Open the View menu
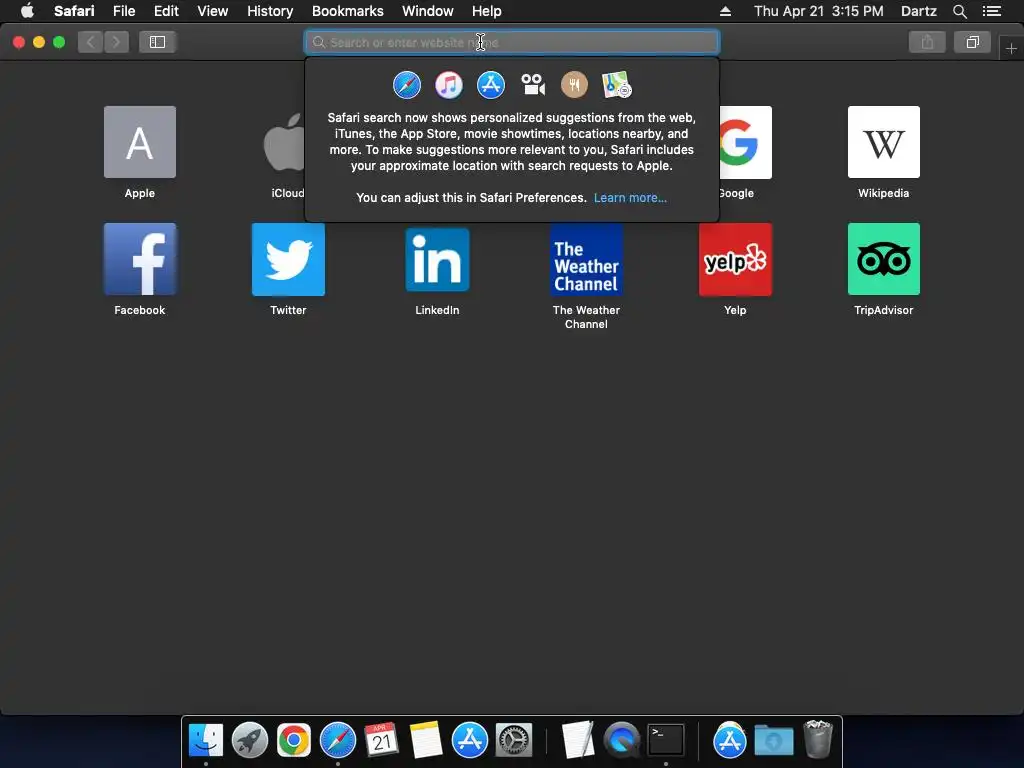This screenshot has width=1024, height=768. [213, 11]
